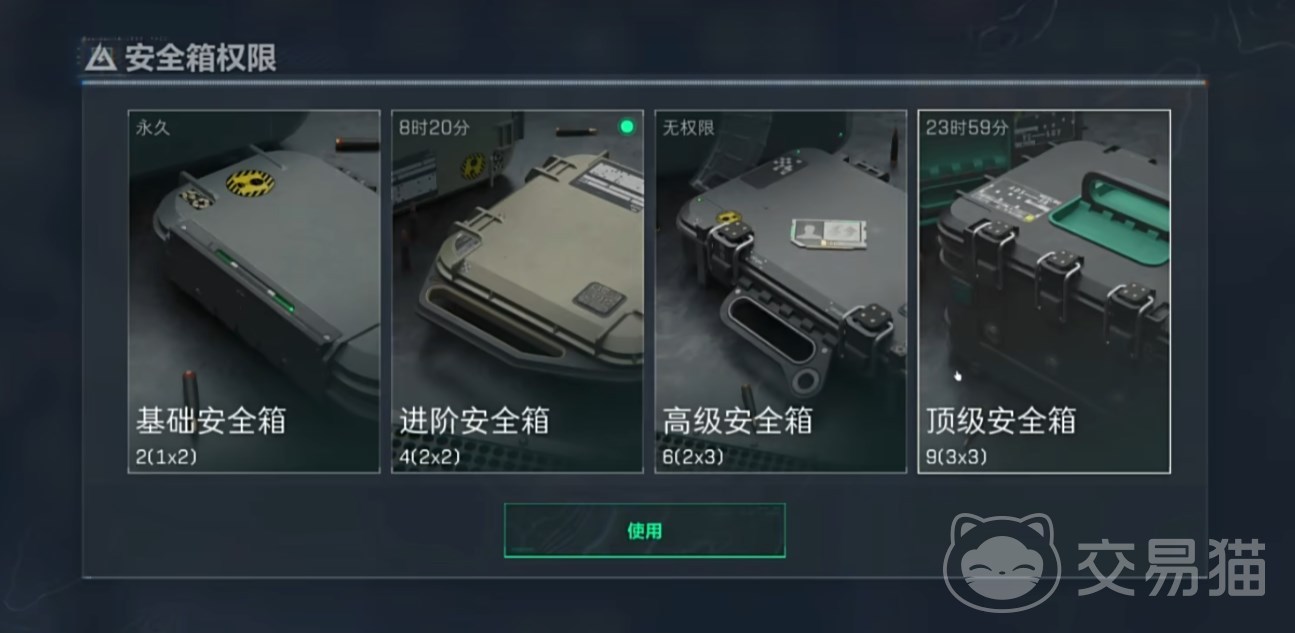Click the 23时59分 remaining time label
The width and height of the screenshot is (1295, 633).
point(966,128)
